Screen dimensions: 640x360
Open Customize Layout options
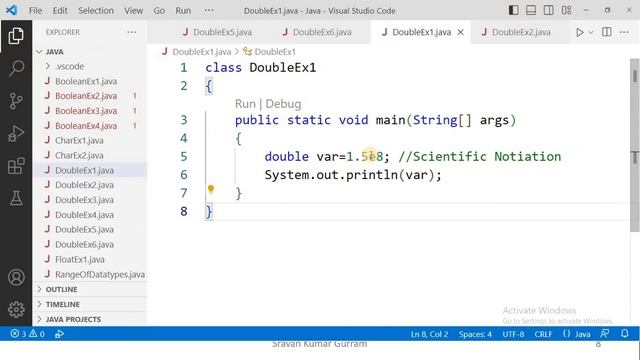click(567, 10)
